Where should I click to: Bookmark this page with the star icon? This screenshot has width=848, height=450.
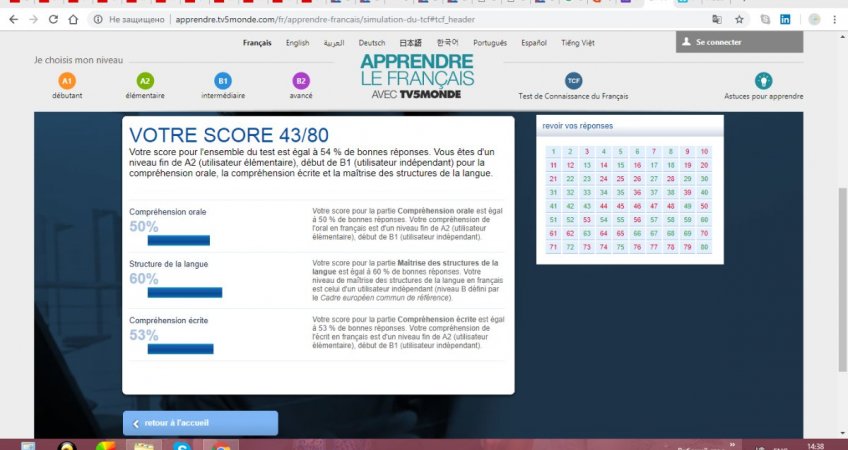click(x=739, y=19)
